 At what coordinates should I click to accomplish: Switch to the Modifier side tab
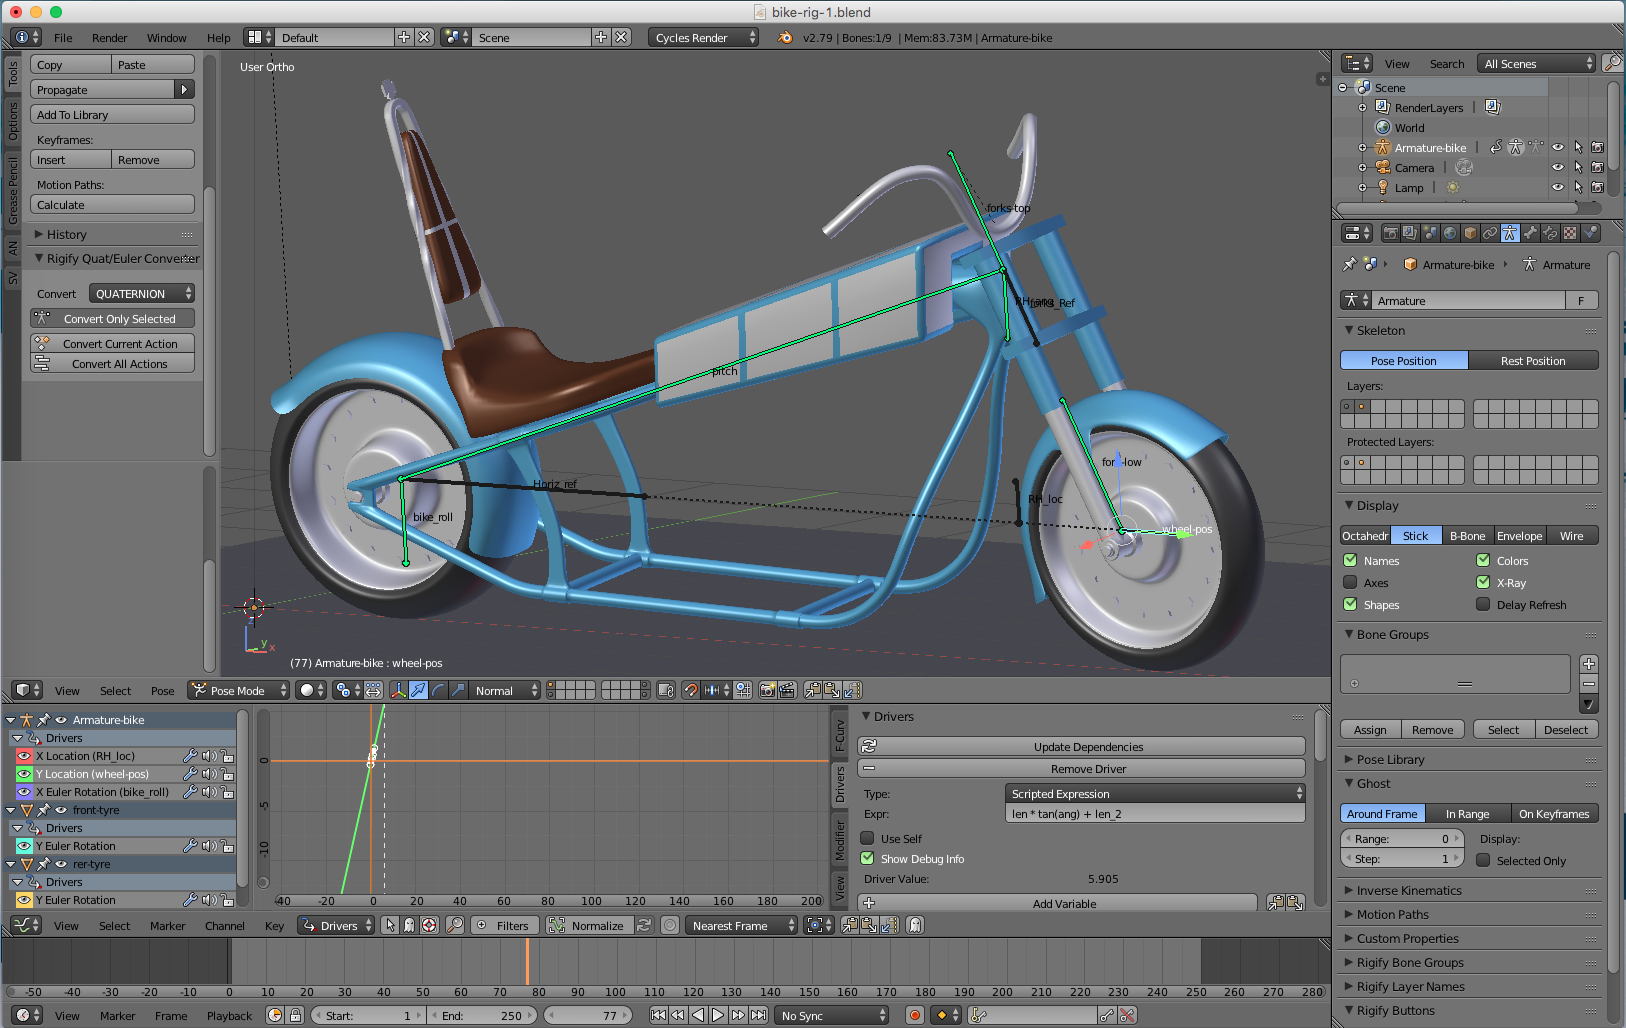840,840
